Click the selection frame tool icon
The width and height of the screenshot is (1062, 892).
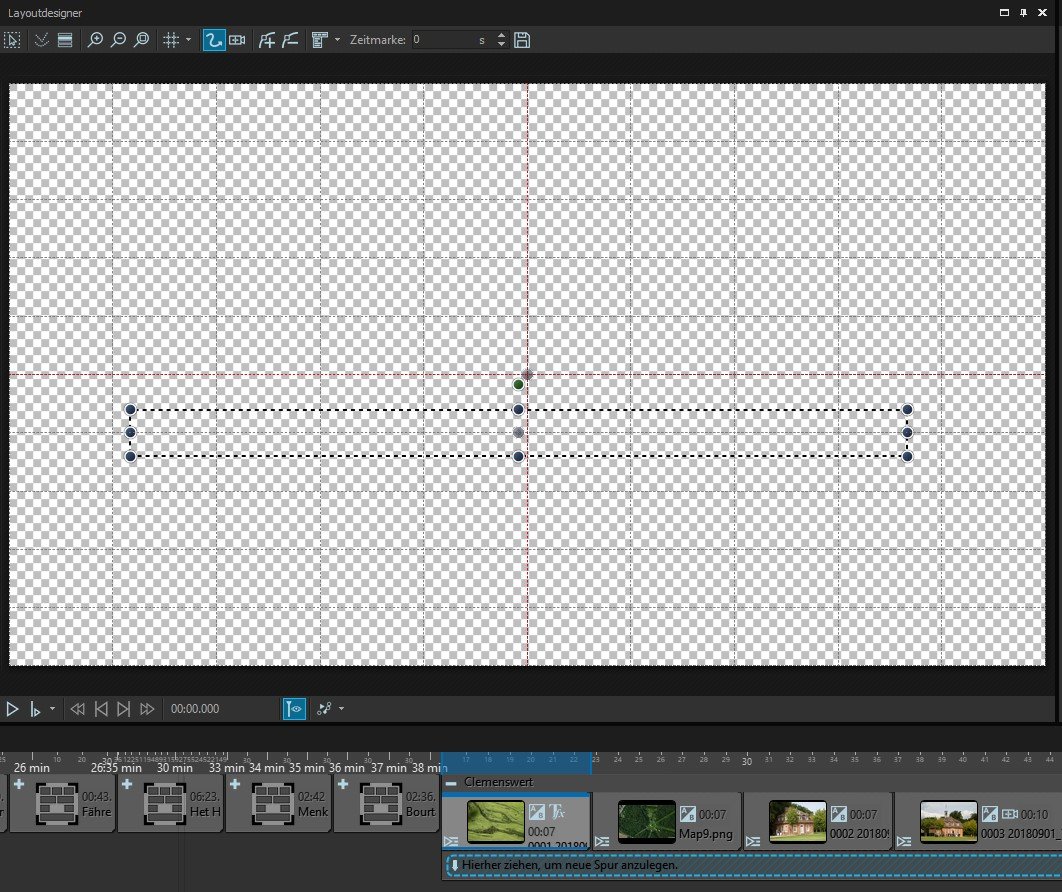click(12, 40)
